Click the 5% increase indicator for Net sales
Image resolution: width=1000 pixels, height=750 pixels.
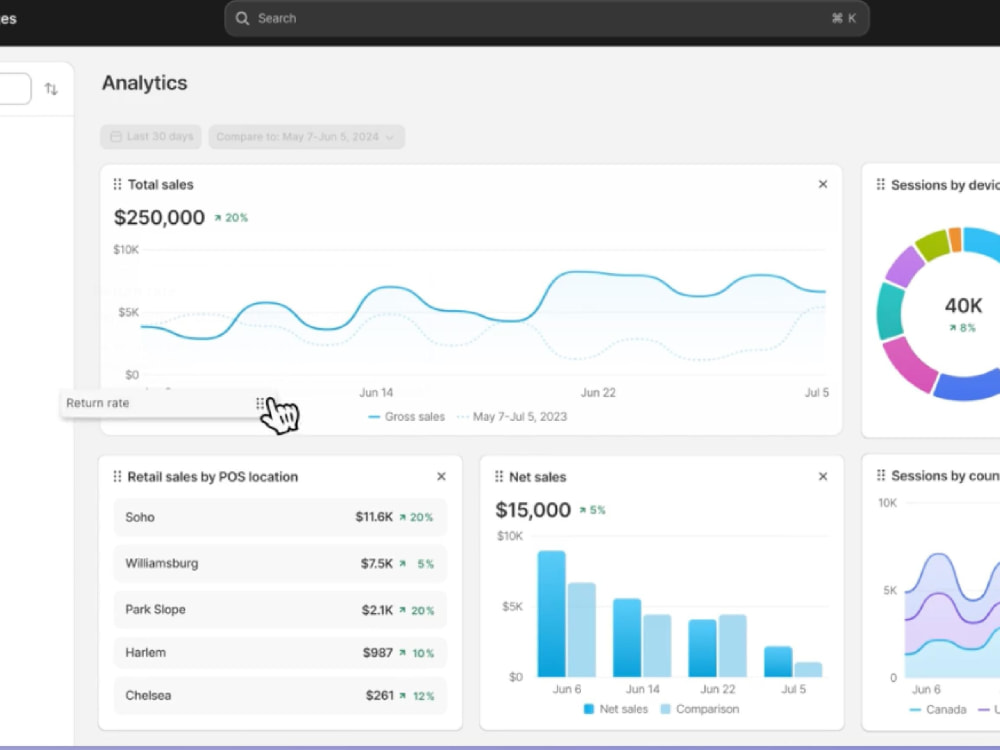[592, 510]
